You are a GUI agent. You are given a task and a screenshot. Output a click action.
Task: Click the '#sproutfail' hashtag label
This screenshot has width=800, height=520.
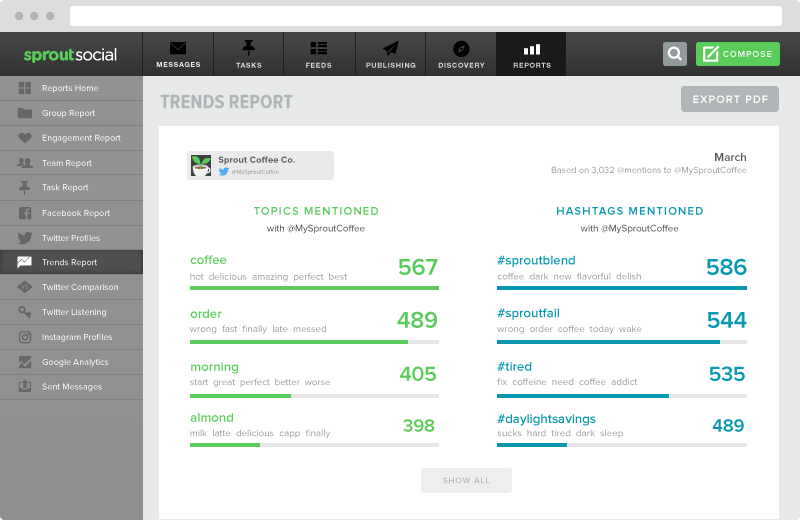528,313
